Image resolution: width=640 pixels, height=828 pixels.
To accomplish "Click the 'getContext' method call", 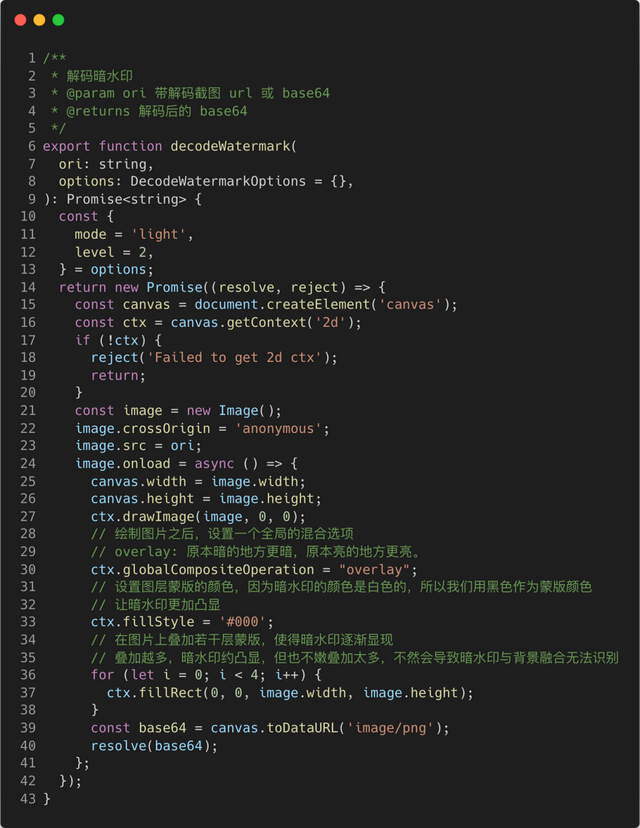I will [266, 323].
